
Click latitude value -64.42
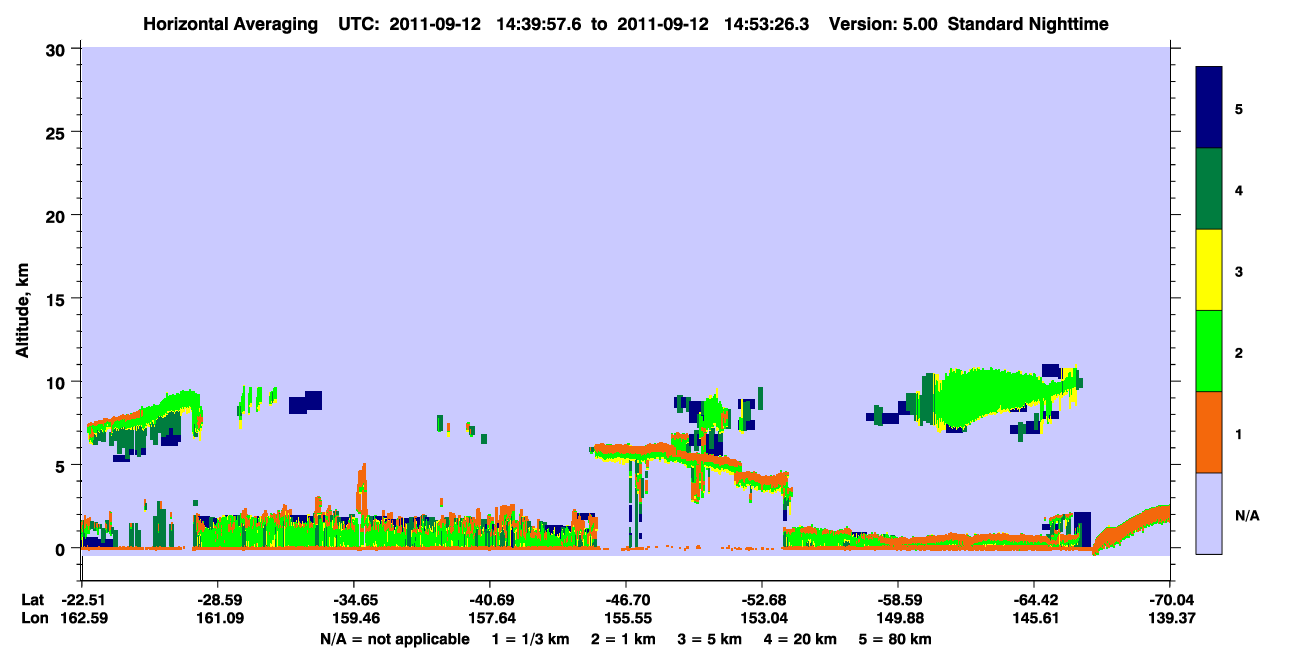pos(1034,600)
